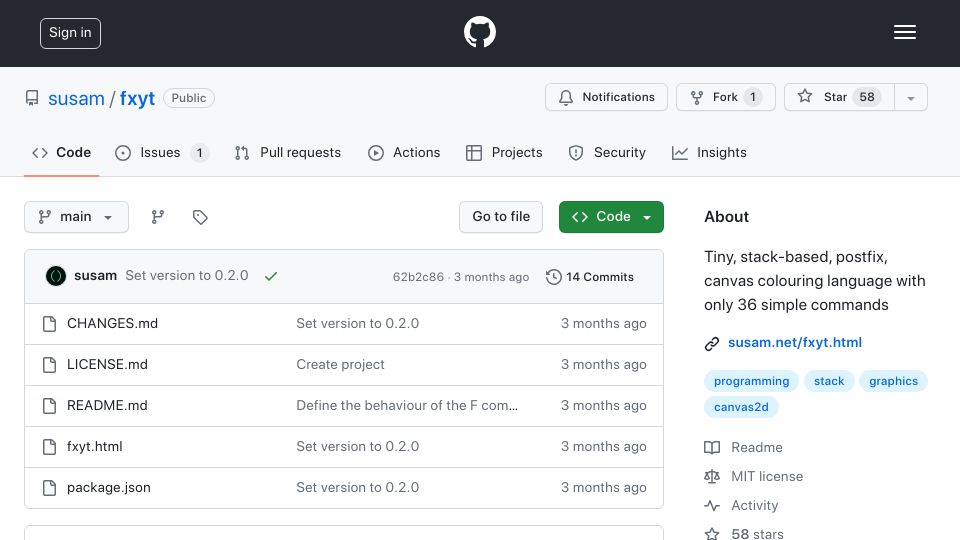Click file icon next to fxyt.html
The height and width of the screenshot is (540, 960).
(x=50, y=447)
